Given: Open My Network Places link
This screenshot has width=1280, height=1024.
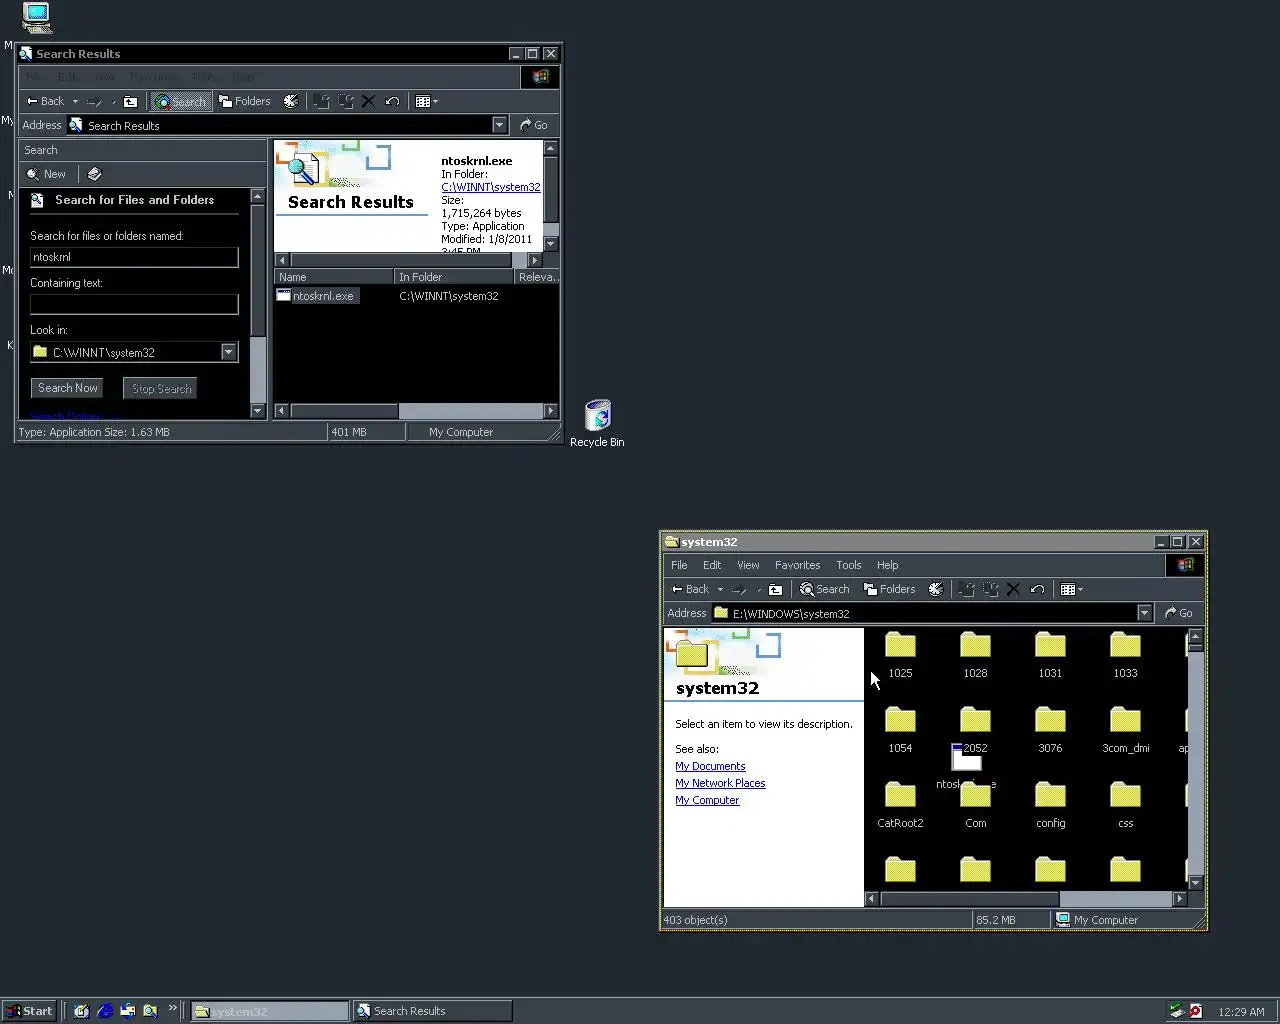Looking at the screenshot, I should pos(720,783).
